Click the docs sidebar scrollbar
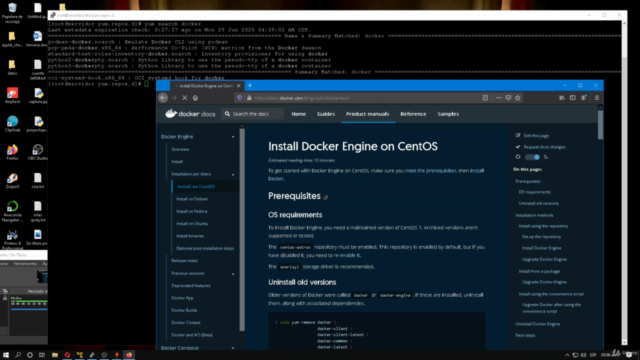Screen dimensions: 640x360 tap(242, 230)
